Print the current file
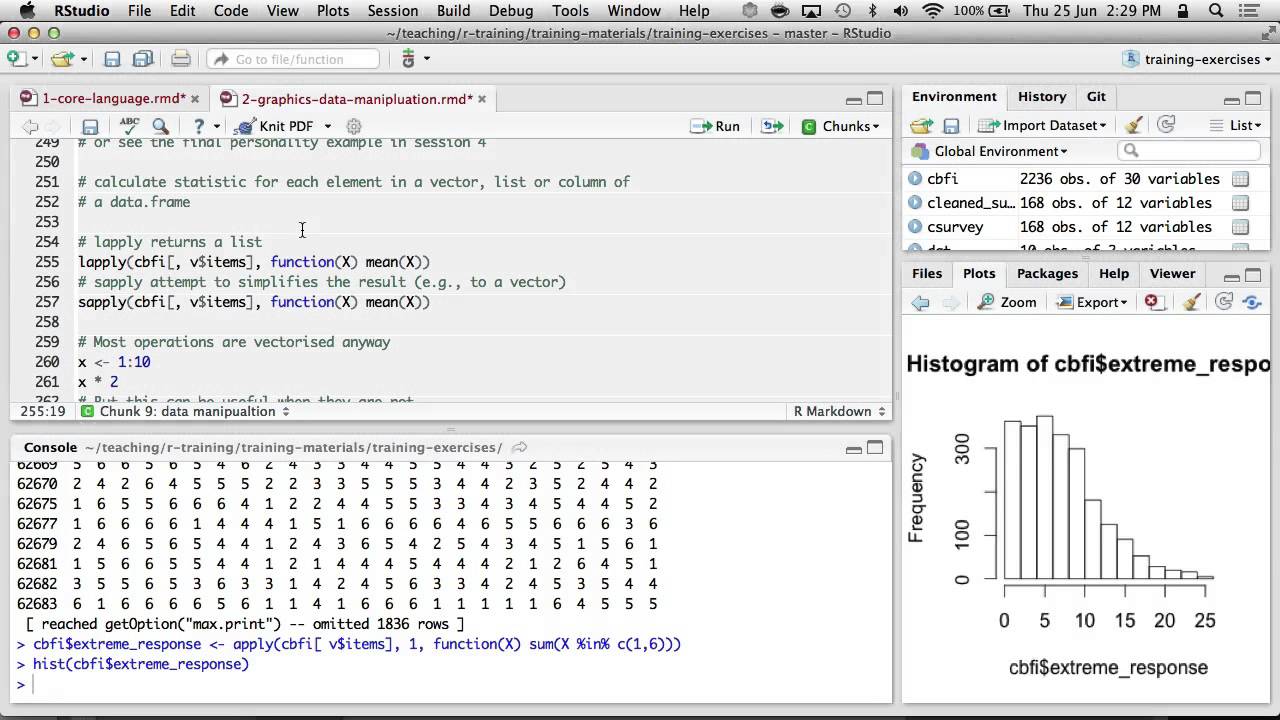This screenshot has width=1280, height=720. 181,59
